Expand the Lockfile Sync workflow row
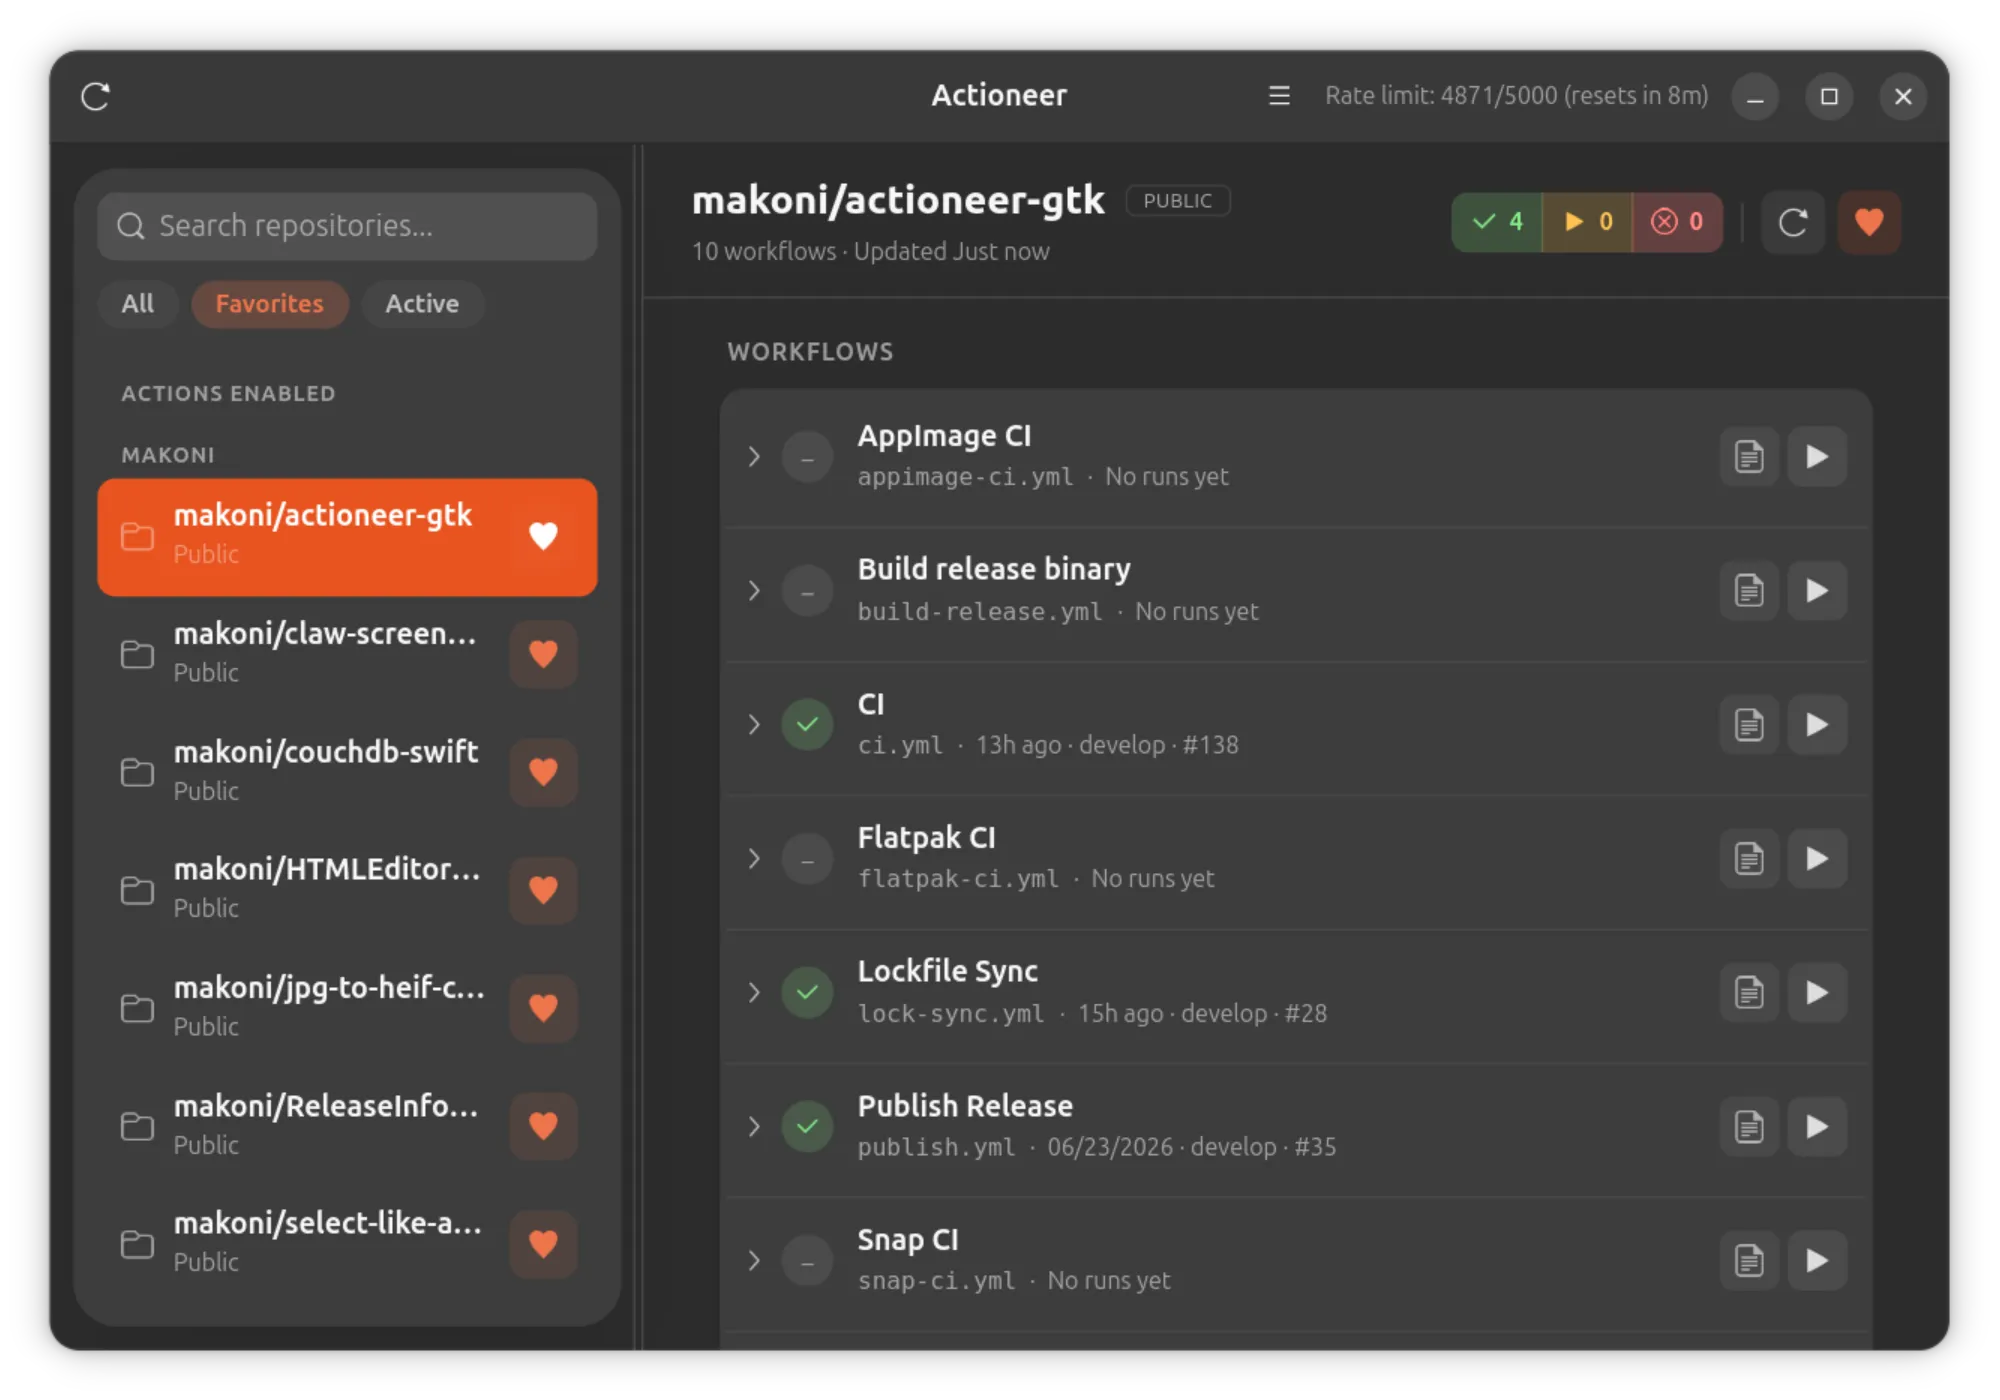This screenshot has height=1400, width=2000. pos(754,993)
